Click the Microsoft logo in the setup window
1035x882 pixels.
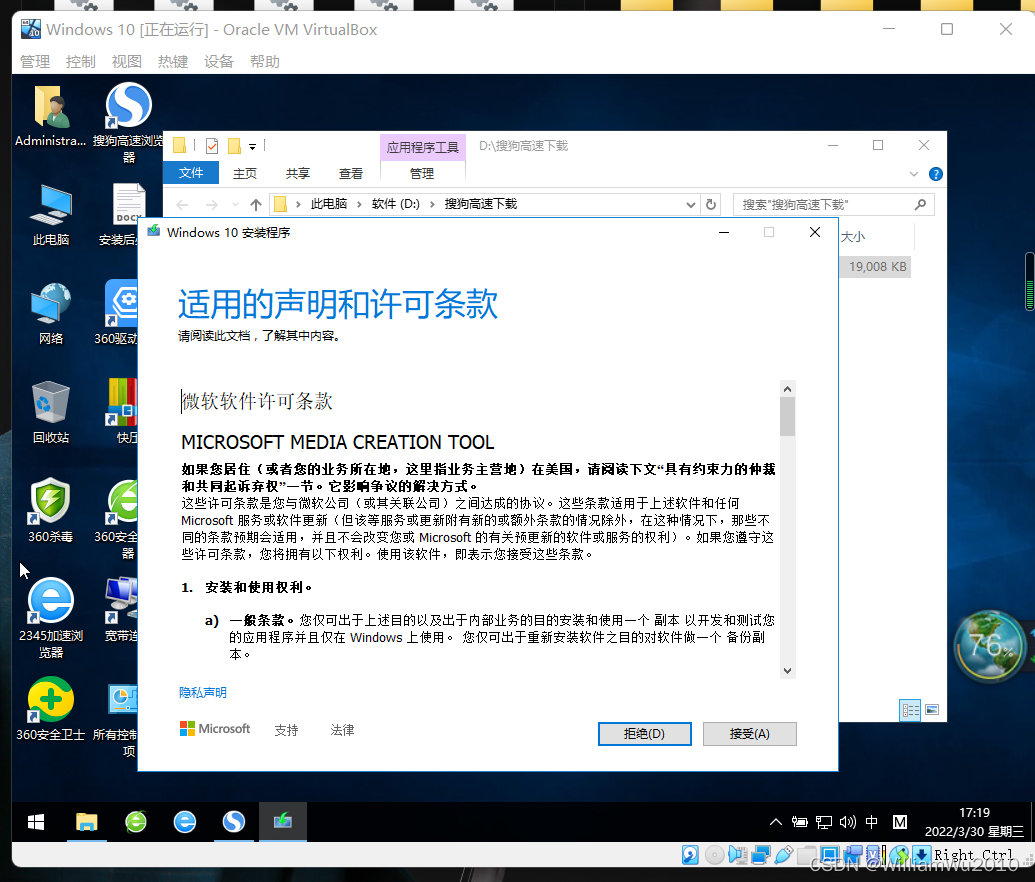[215, 729]
